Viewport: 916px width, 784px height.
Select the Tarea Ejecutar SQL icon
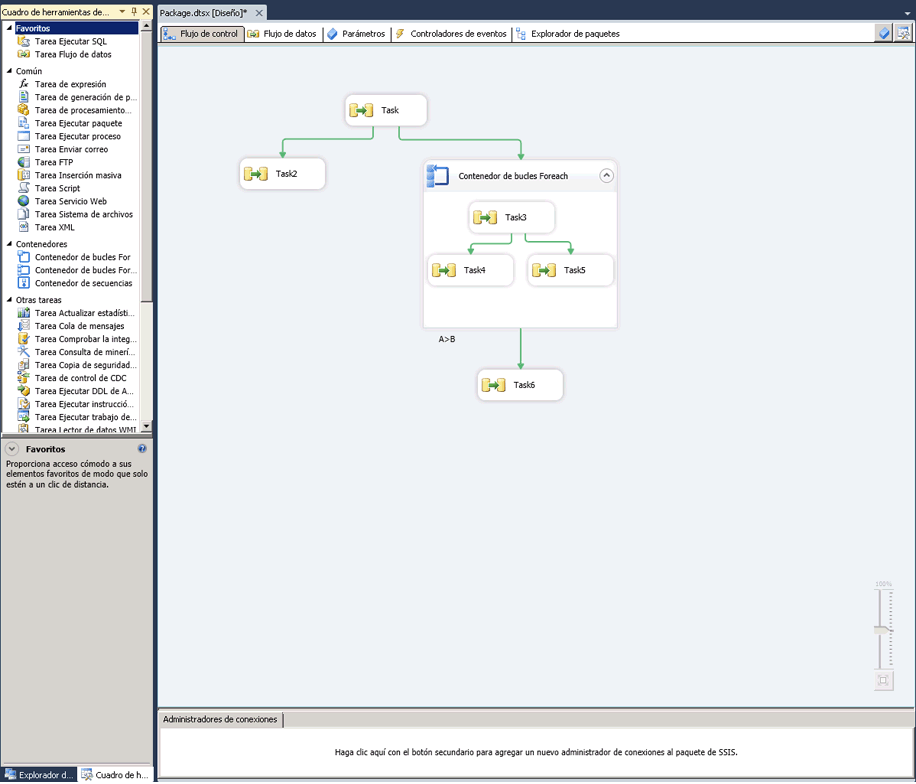pos(24,42)
